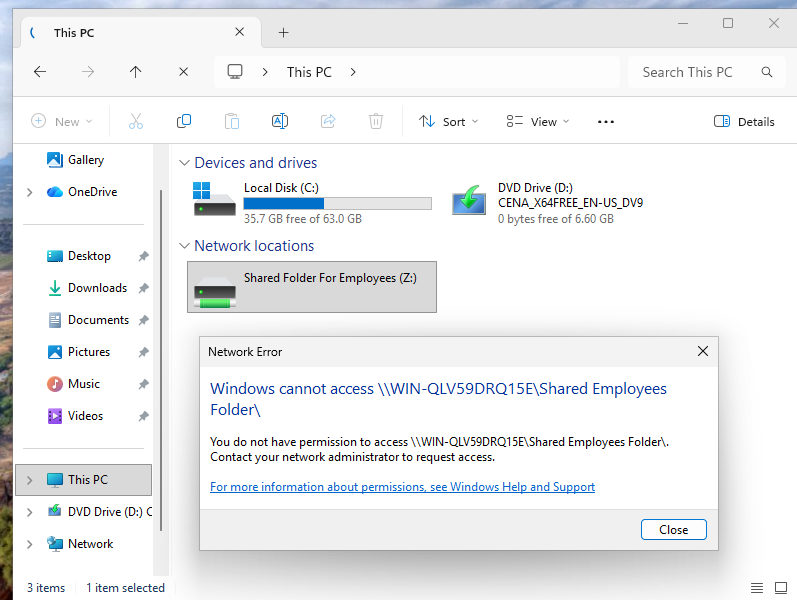Open the Sort dropdown menu

pos(448,121)
